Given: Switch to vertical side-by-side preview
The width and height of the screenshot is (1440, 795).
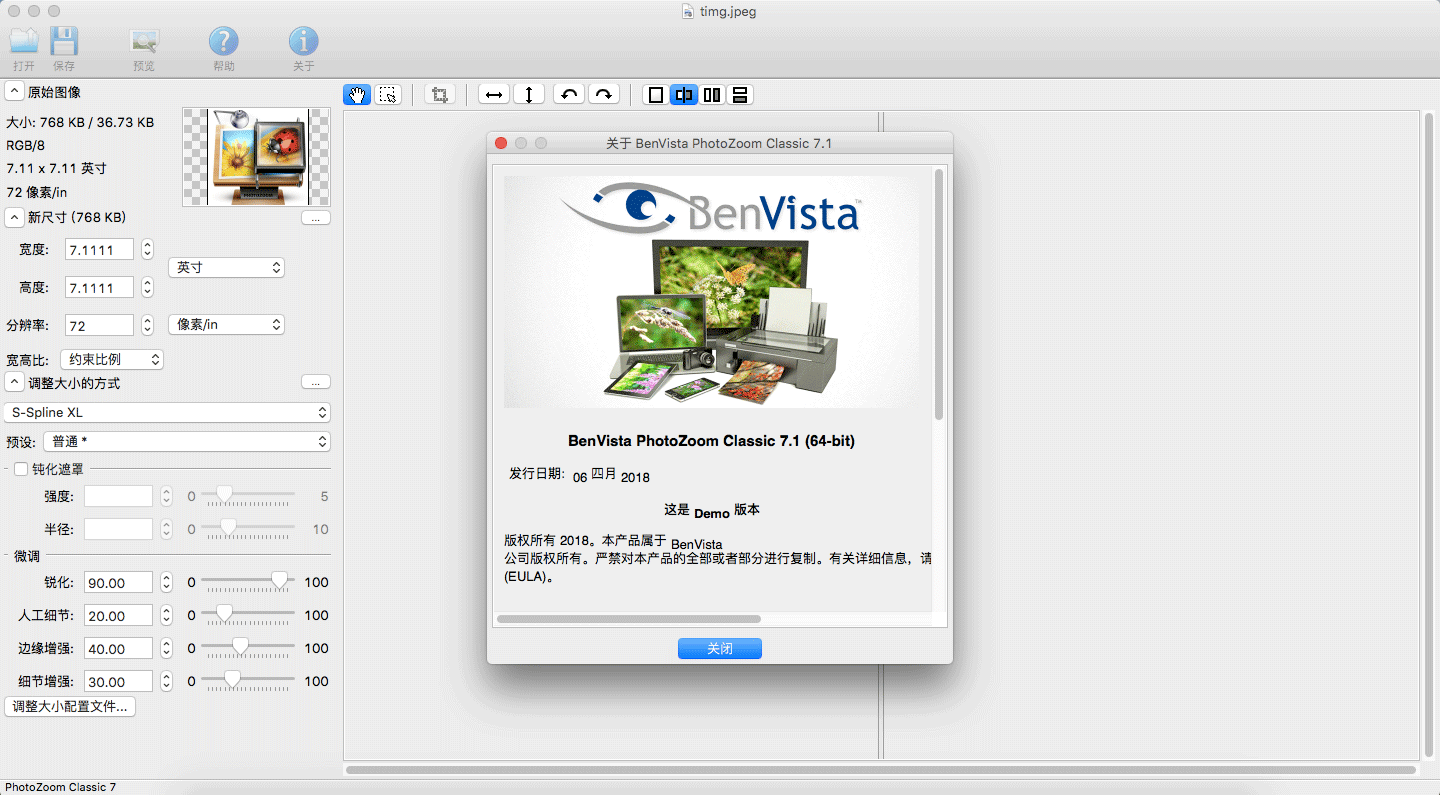Looking at the screenshot, I should click(x=712, y=95).
